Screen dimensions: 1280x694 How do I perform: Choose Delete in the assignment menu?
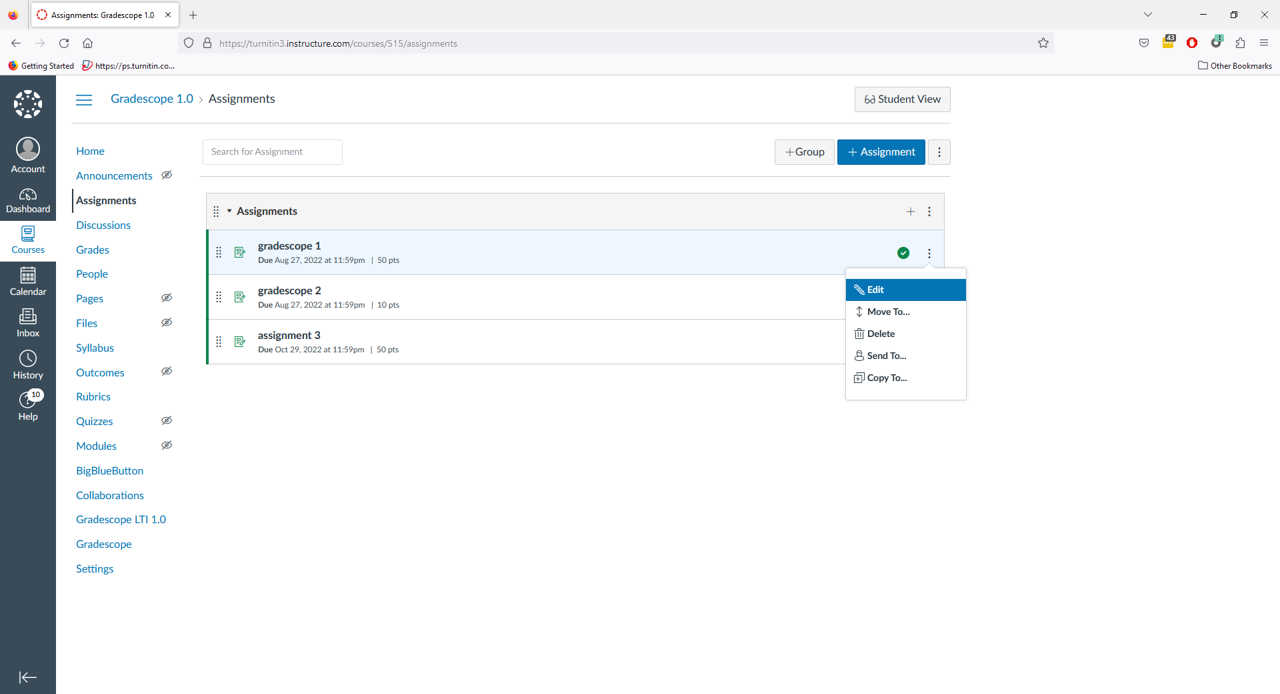click(x=906, y=334)
